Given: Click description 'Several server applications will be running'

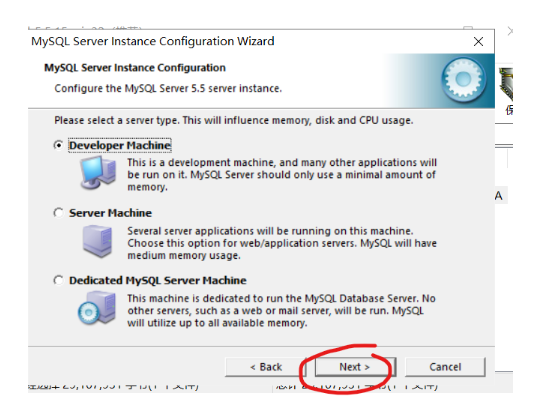Looking at the screenshot, I should coord(282,243).
